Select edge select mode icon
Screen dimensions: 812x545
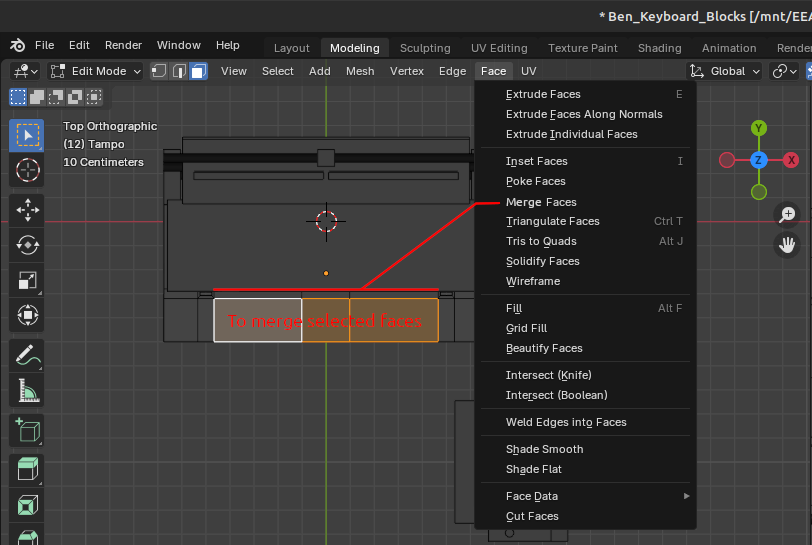click(x=179, y=71)
